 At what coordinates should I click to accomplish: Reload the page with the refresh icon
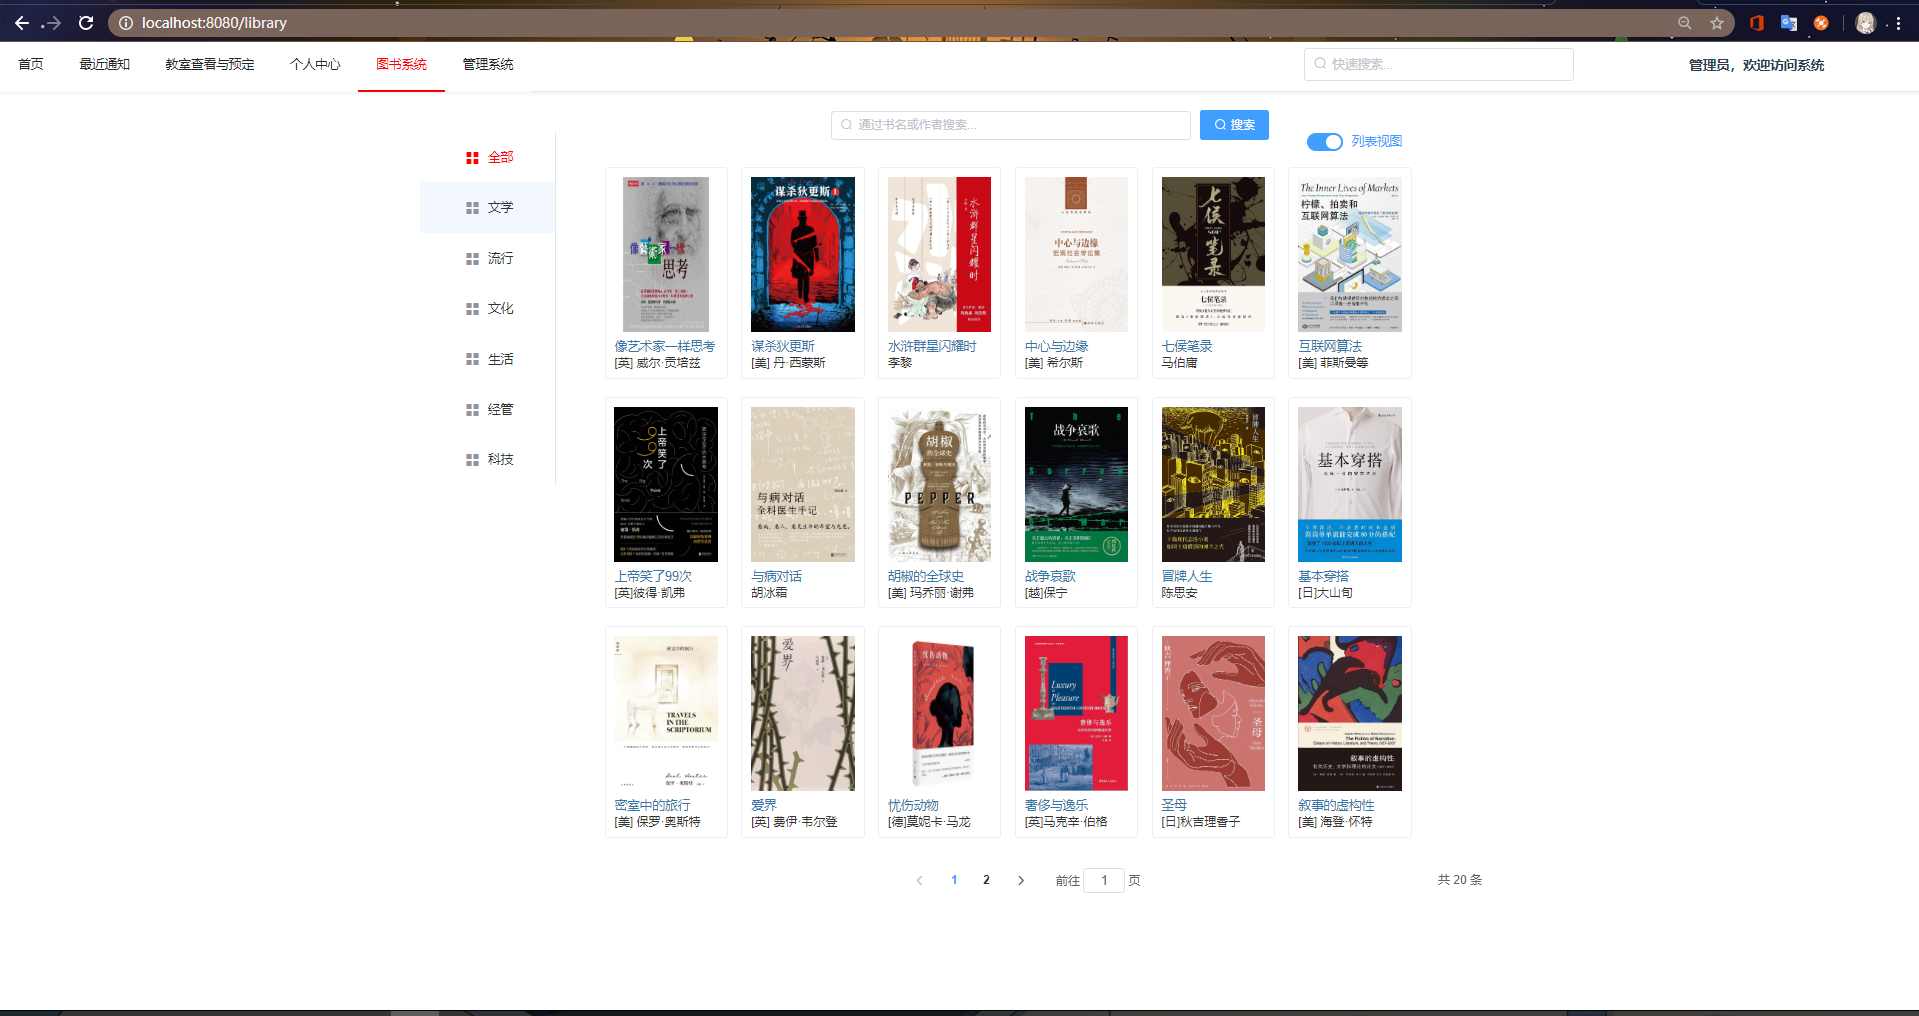[86, 23]
